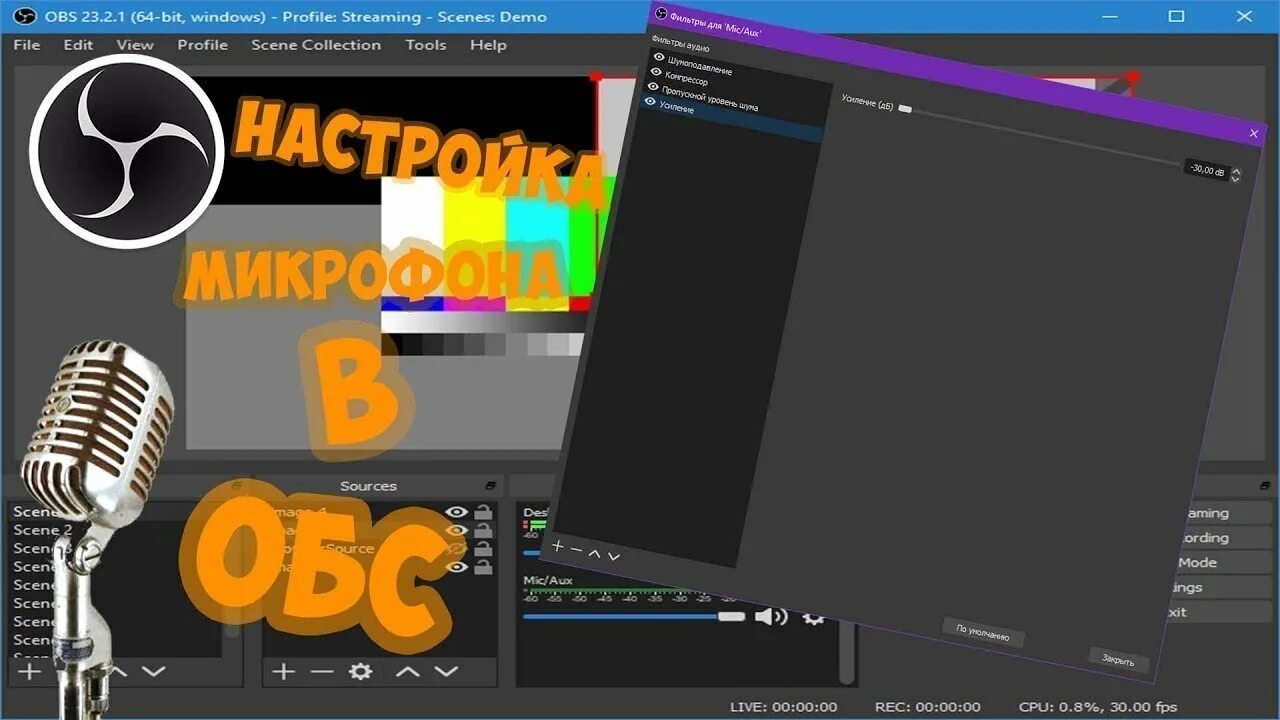Click the LIVE: 00:00:00 status text
The width and height of the screenshot is (1280, 720).
[x=783, y=707]
